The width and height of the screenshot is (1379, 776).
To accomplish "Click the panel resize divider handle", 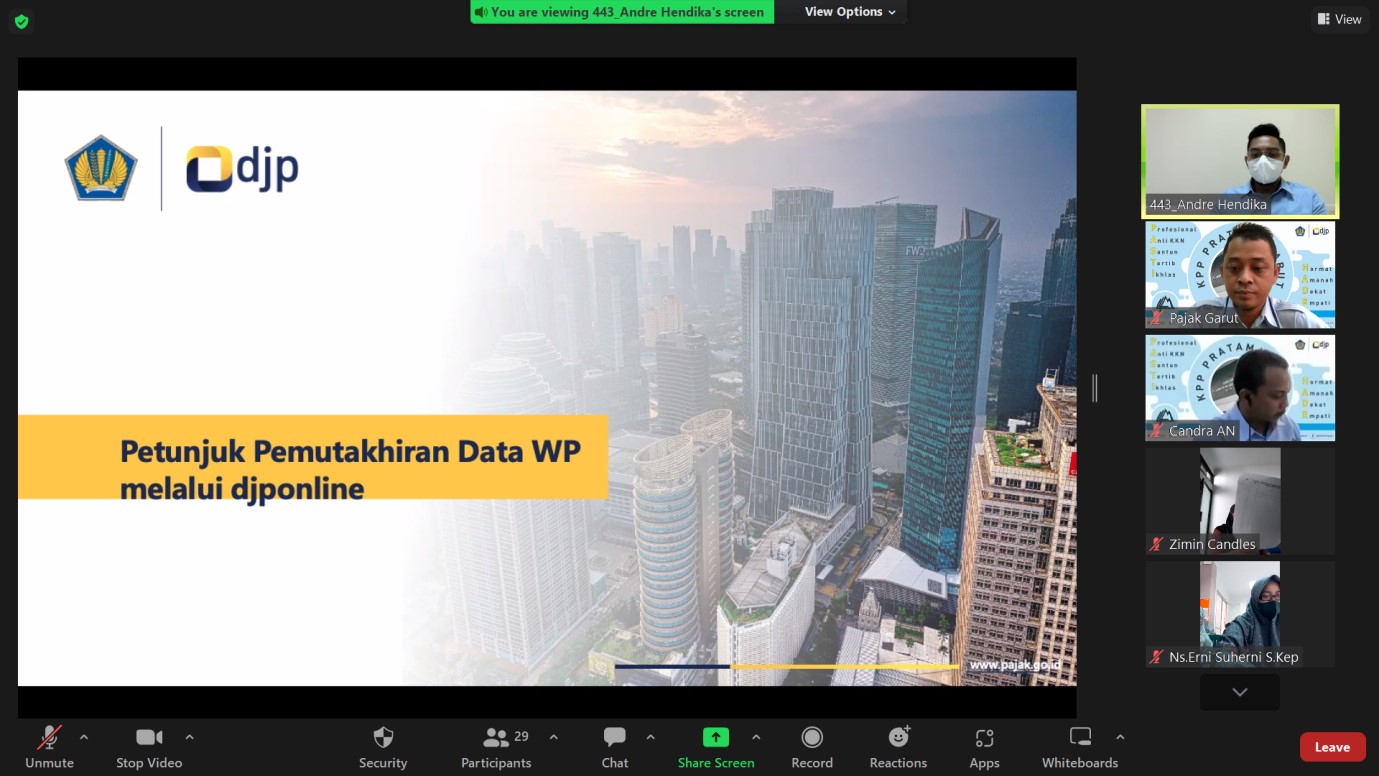I will (x=1095, y=388).
